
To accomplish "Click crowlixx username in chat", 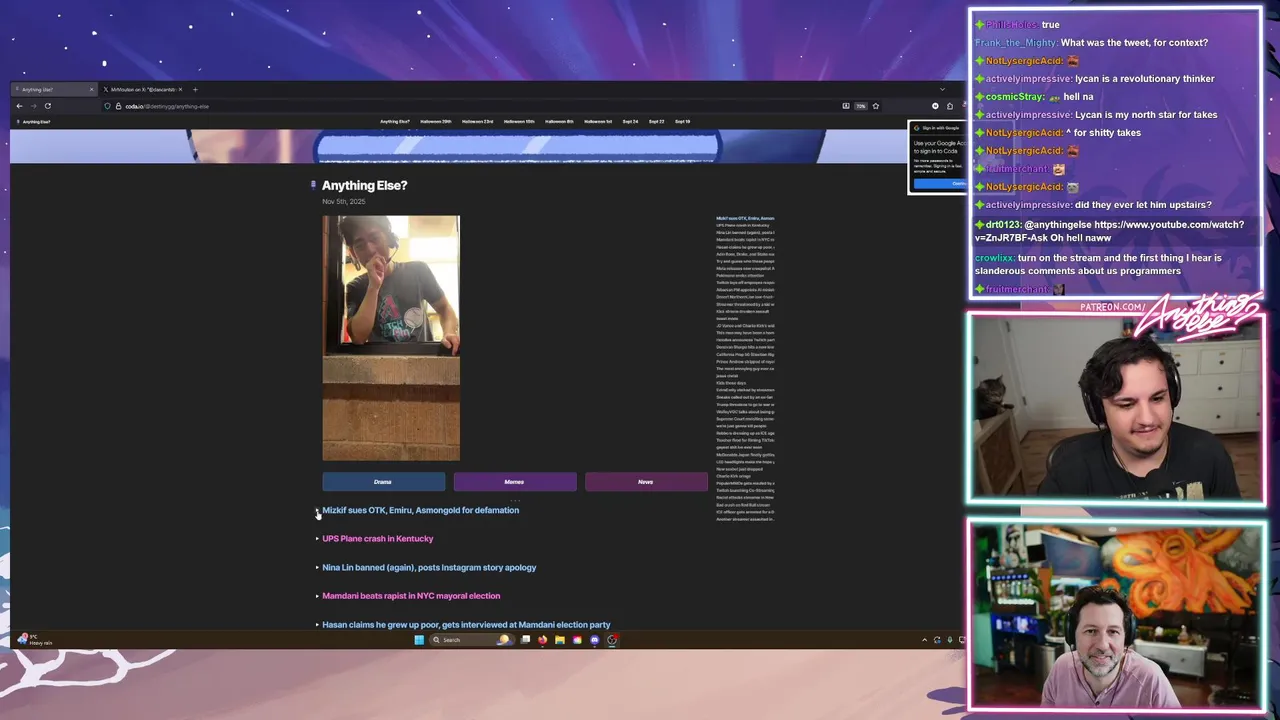I will (994, 258).
